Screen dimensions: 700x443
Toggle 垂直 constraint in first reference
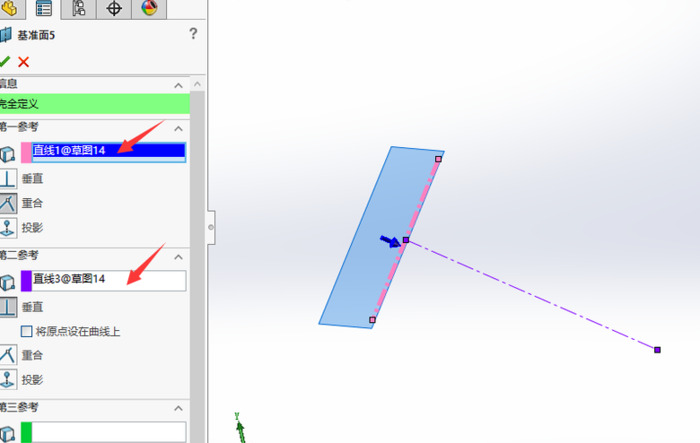[8, 178]
